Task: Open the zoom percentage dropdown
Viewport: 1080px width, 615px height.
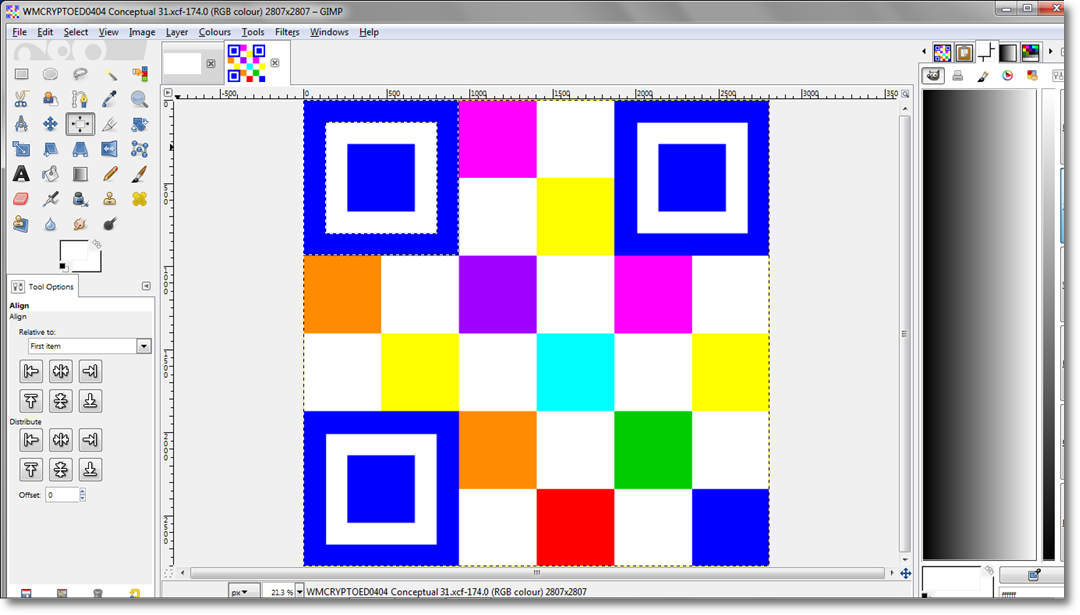Action: click(x=299, y=592)
